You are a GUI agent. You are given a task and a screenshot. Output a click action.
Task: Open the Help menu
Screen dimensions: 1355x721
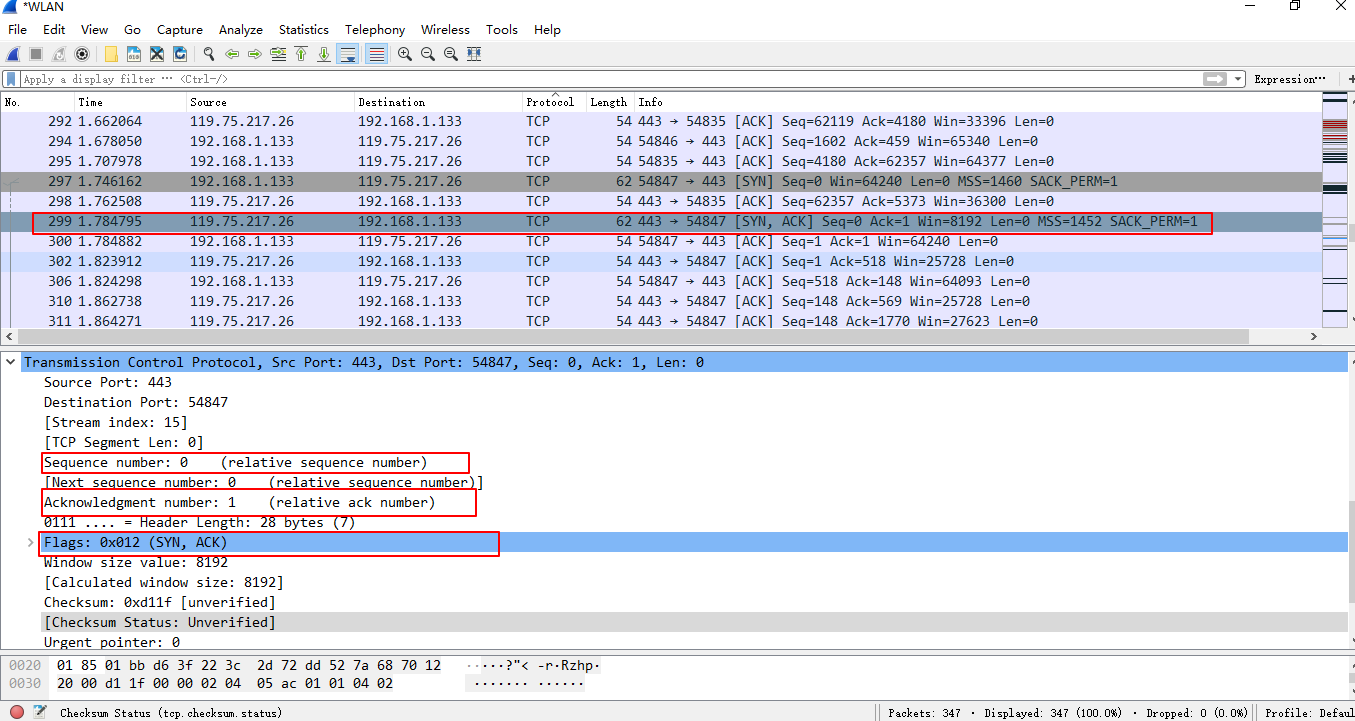click(x=547, y=30)
